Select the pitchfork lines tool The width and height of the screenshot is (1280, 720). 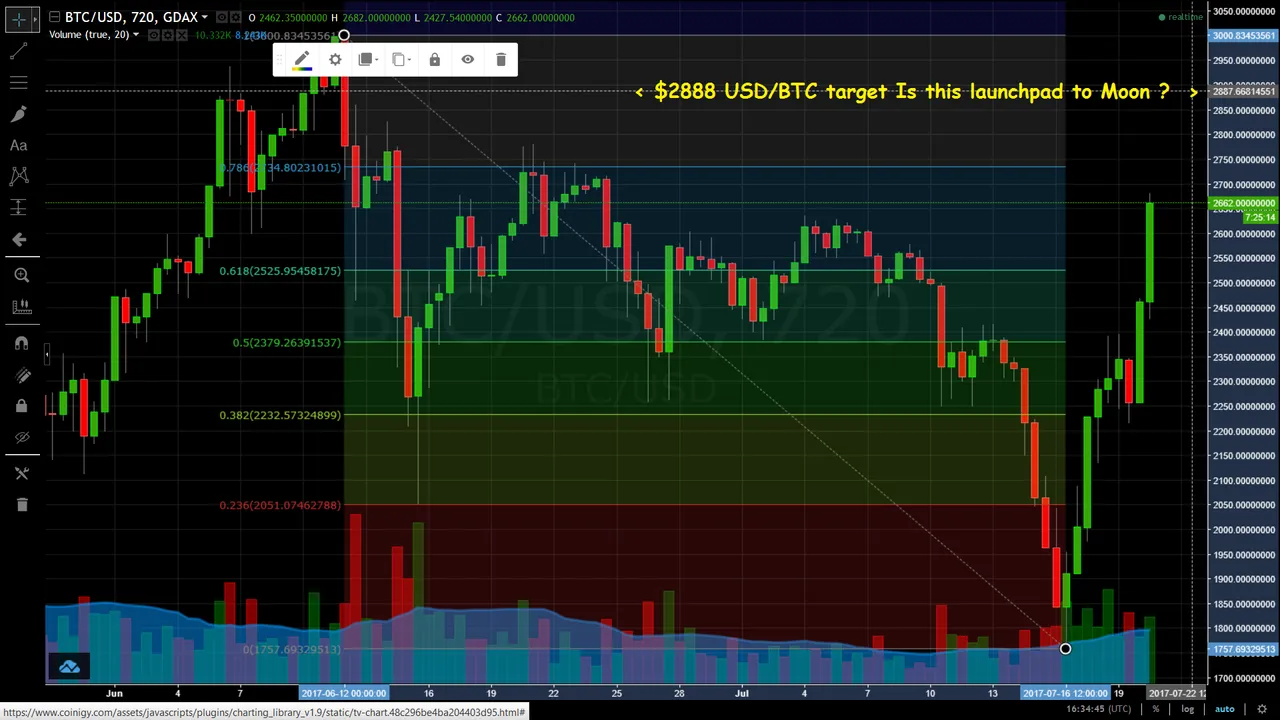(18, 82)
